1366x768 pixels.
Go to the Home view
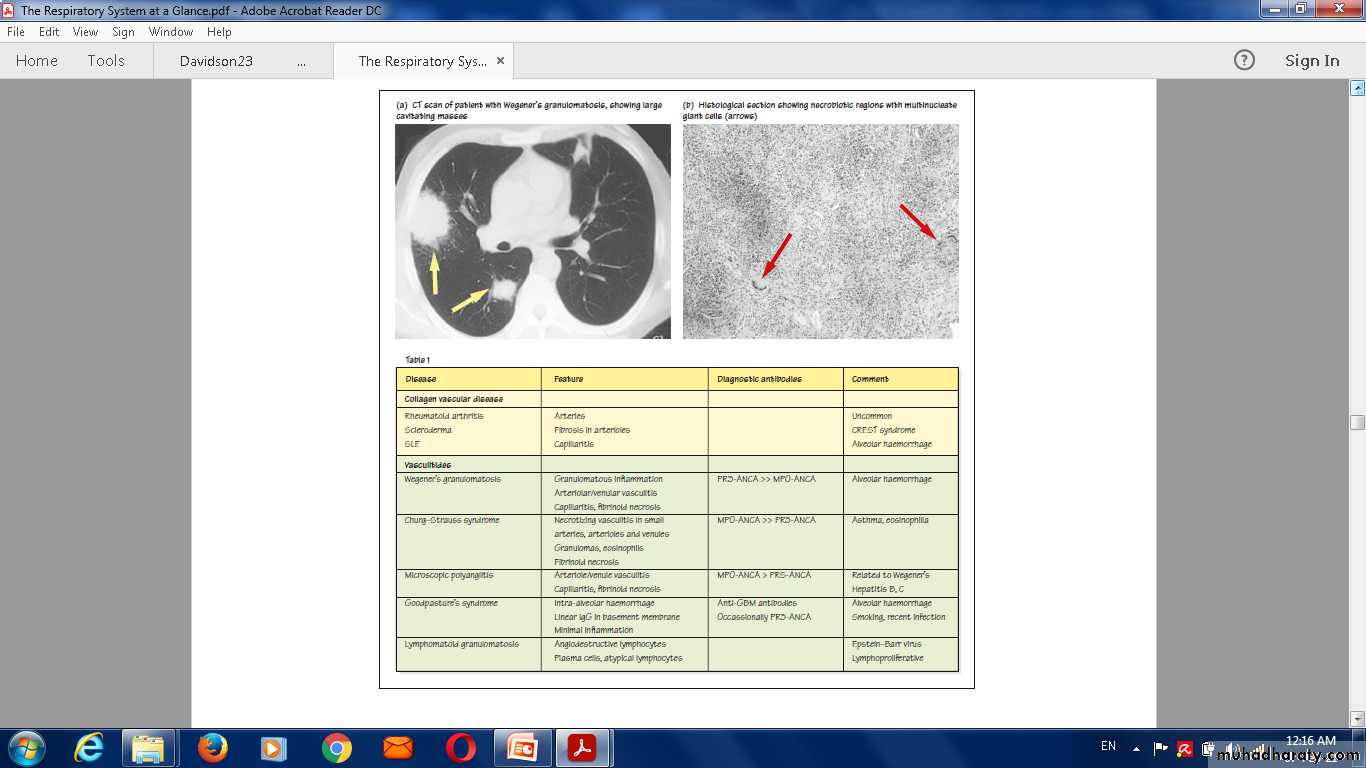point(37,61)
